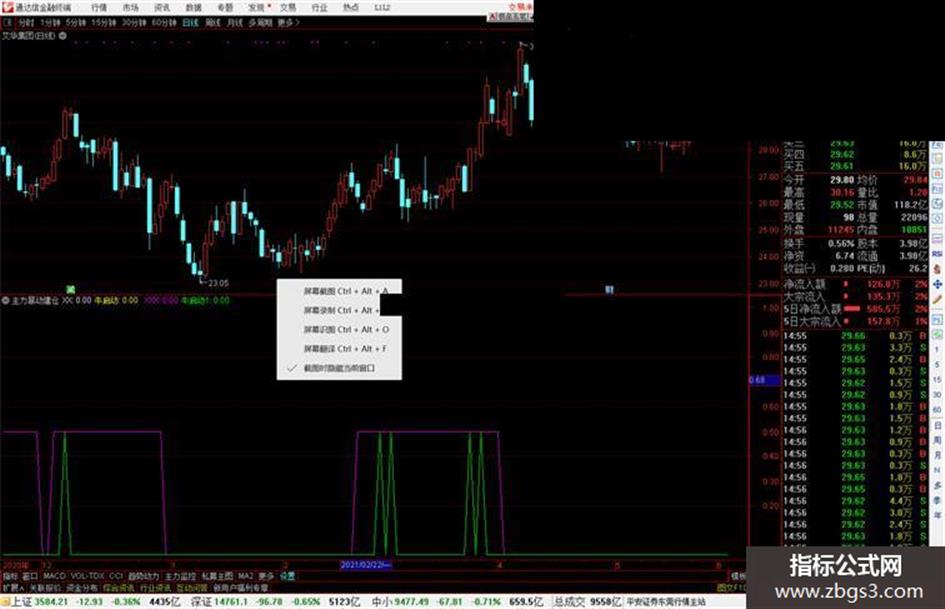
Task: Select the MACD indicator tab
Action: tap(54, 576)
